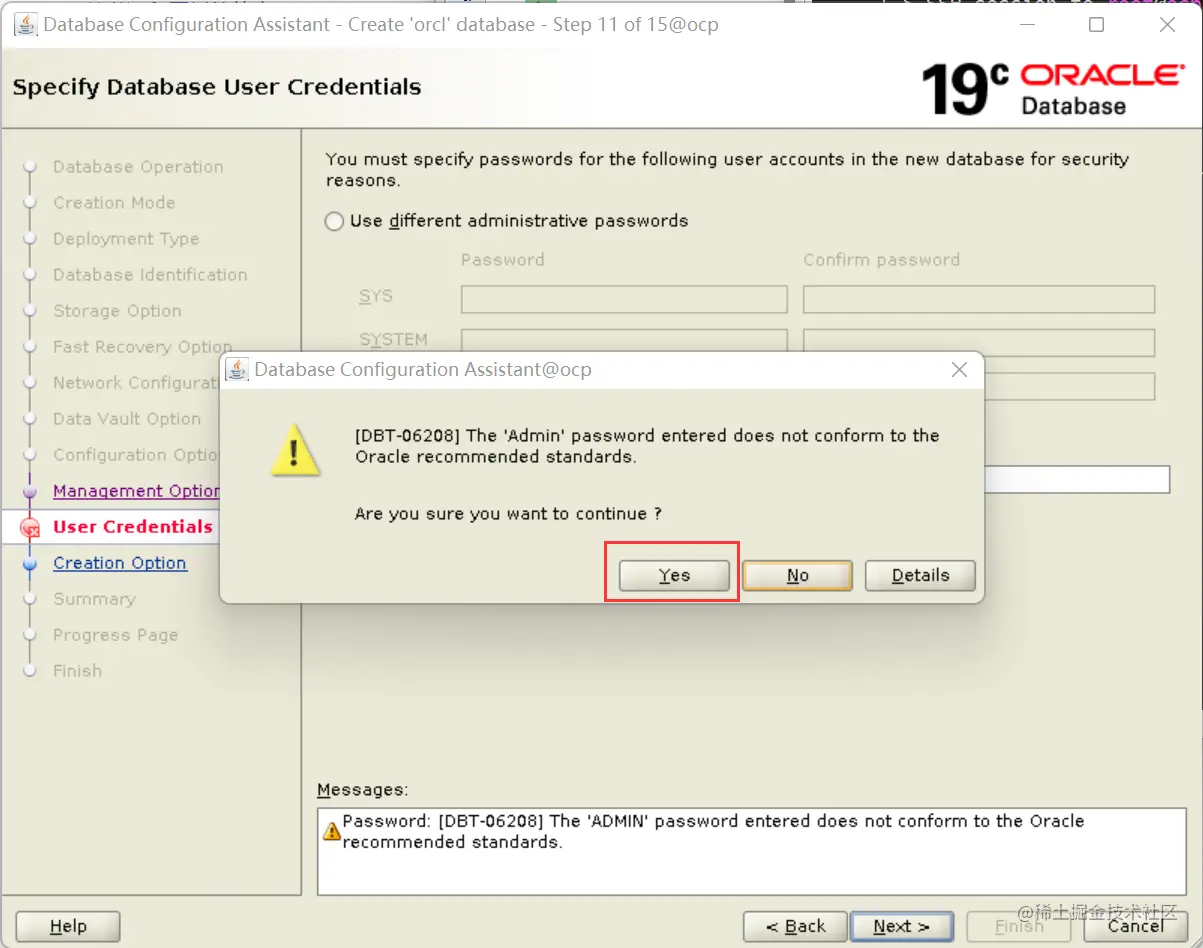The width and height of the screenshot is (1203, 948).
Task: Proceed with the Next button
Action: tap(901, 926)
